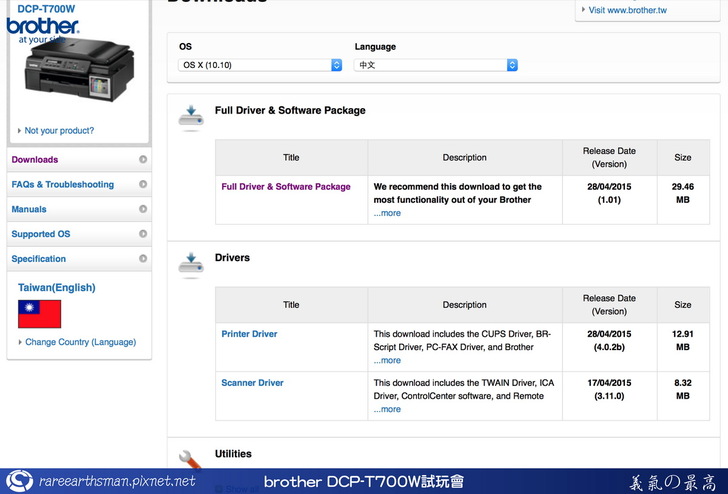Viewport: 728px width, 494px height.
Task: Click the 29.46 MB size cell
Action: (683, 200)
